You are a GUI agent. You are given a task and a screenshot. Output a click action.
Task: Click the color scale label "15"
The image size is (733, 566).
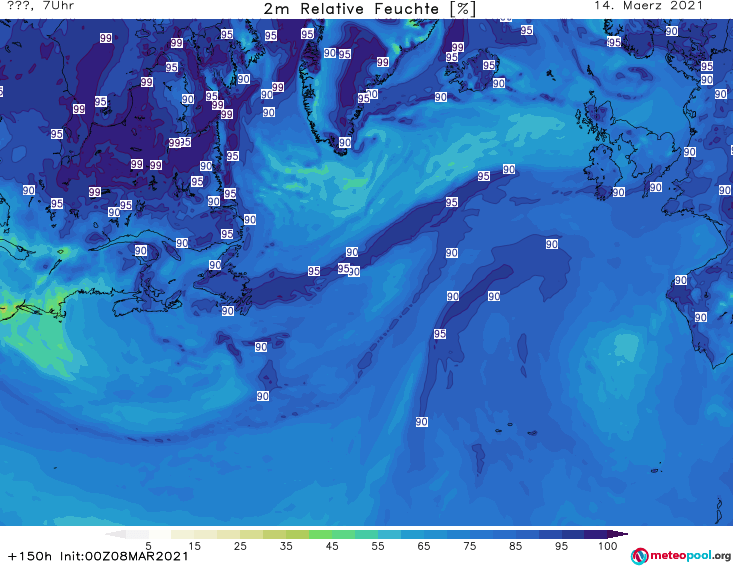pos(194,546)
